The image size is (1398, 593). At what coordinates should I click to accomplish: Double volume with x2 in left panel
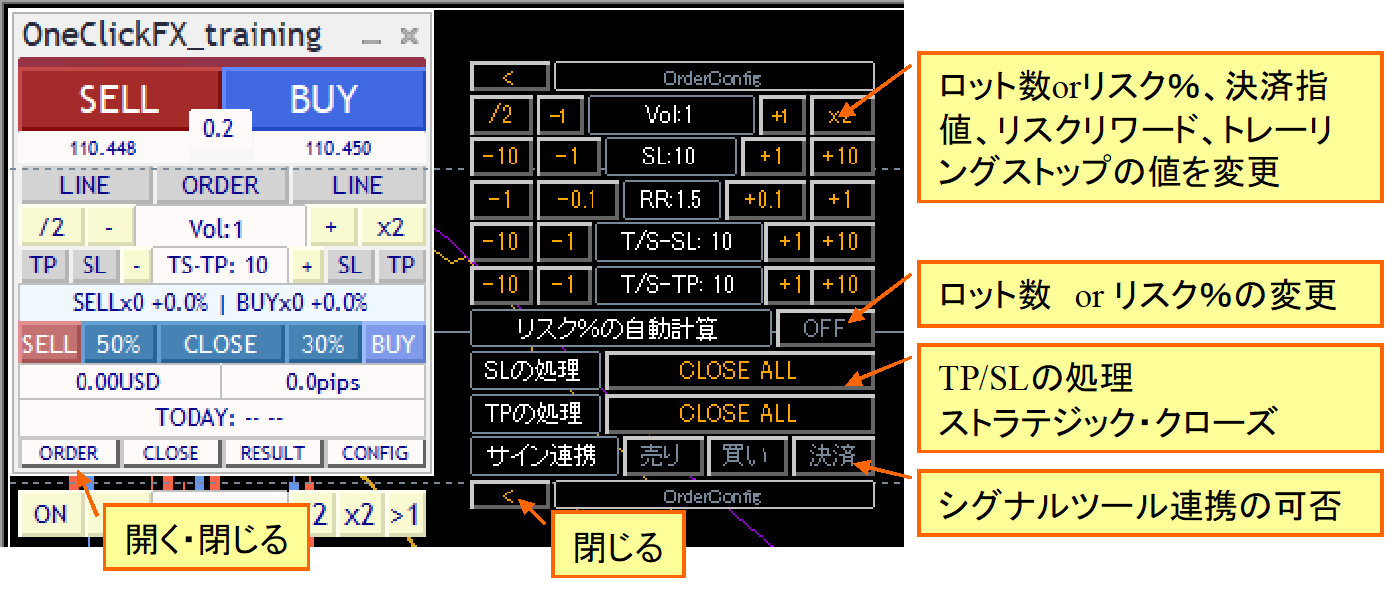tap(390, 228)
